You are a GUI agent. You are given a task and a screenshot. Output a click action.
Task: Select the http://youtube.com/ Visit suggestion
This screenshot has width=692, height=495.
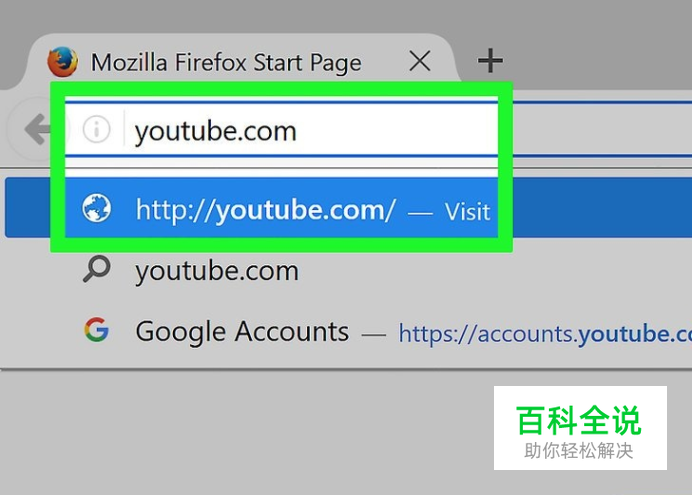pyautogui.click(x=346, y=208)
